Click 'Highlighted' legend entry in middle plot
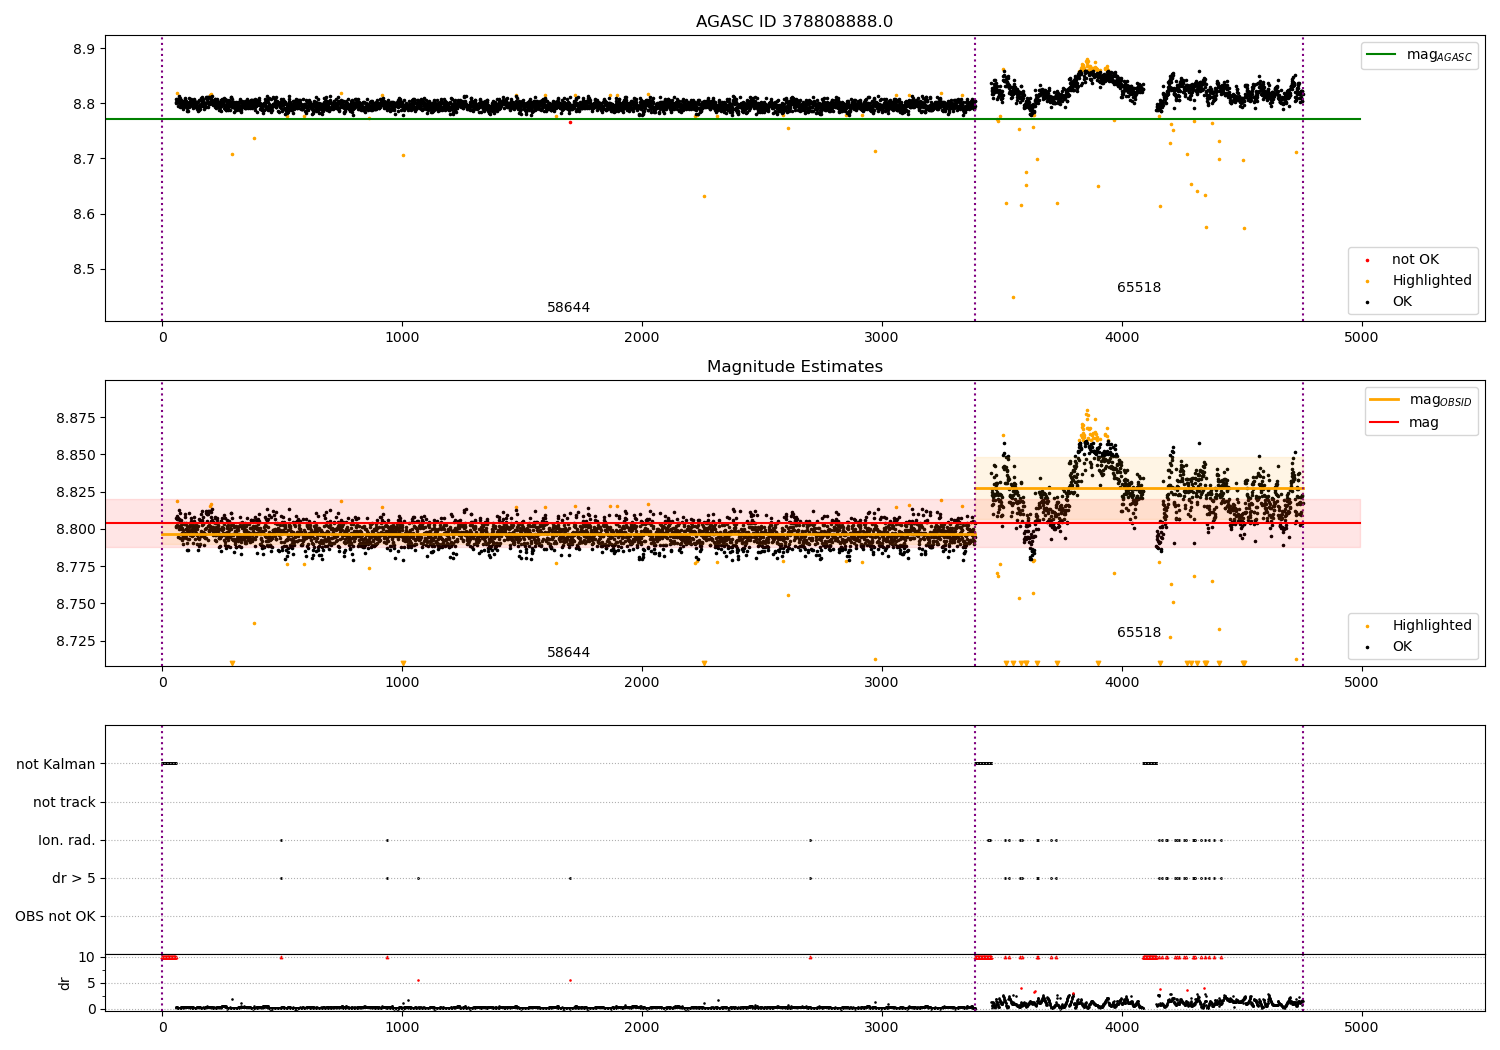Viewport: 1500px width, 1050px height. tap(1432, 626)
